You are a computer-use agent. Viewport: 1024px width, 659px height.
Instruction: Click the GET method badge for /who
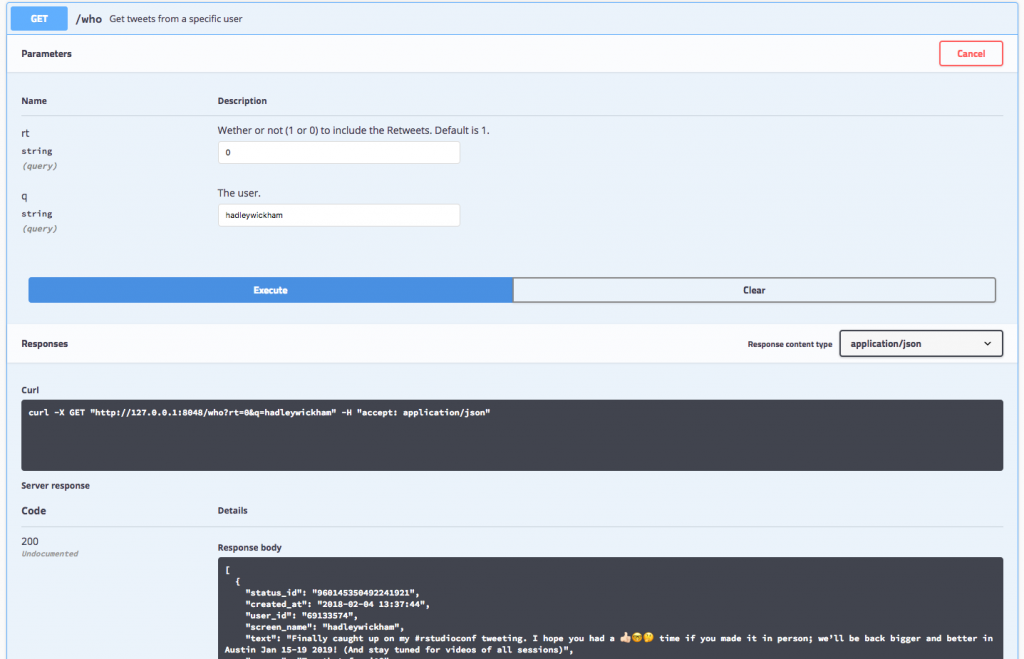(39, 18)
